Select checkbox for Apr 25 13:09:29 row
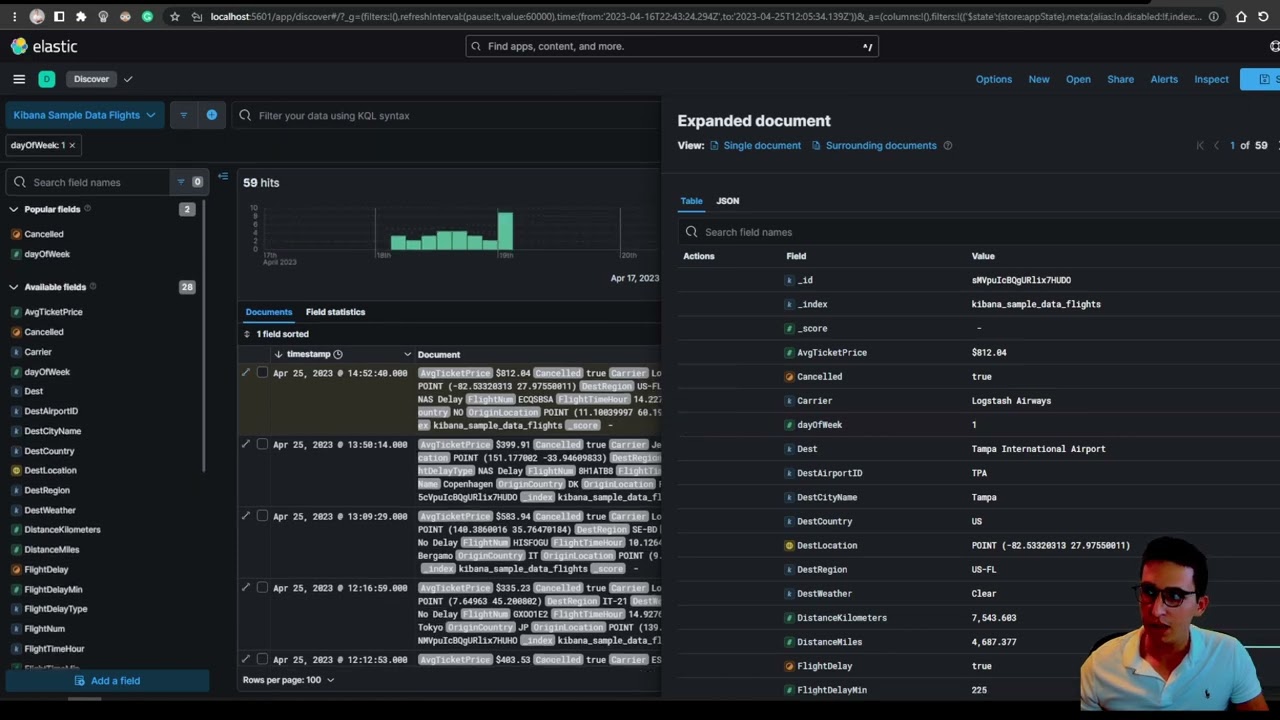Image resolution: width=1280 pixels, height=720 pixels. [x=262, y=516]
